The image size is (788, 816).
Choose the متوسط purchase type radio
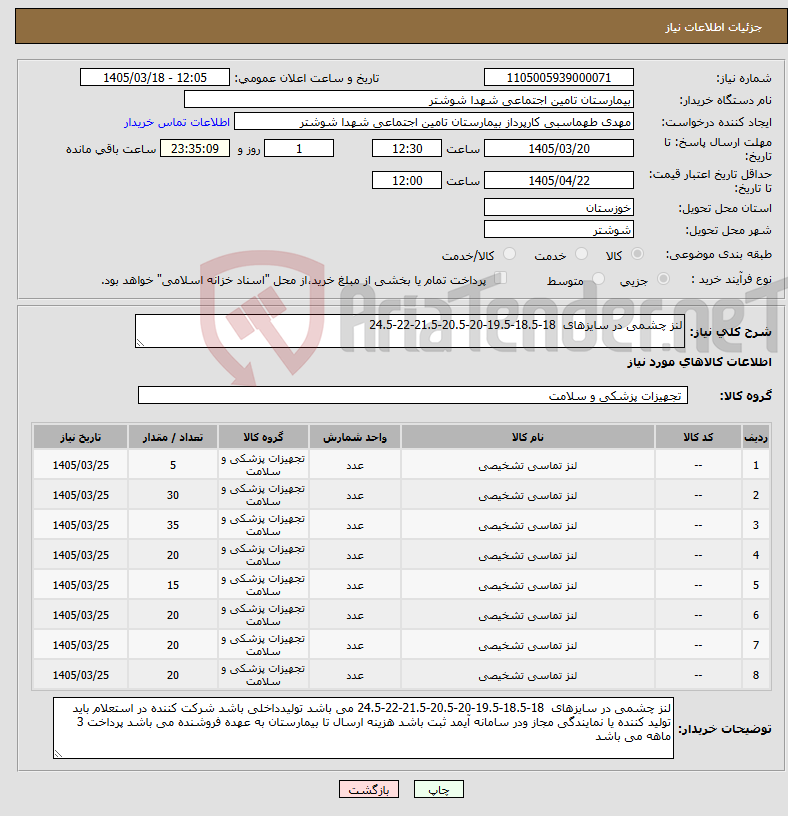pyautogui.click(x=599, y=279)
